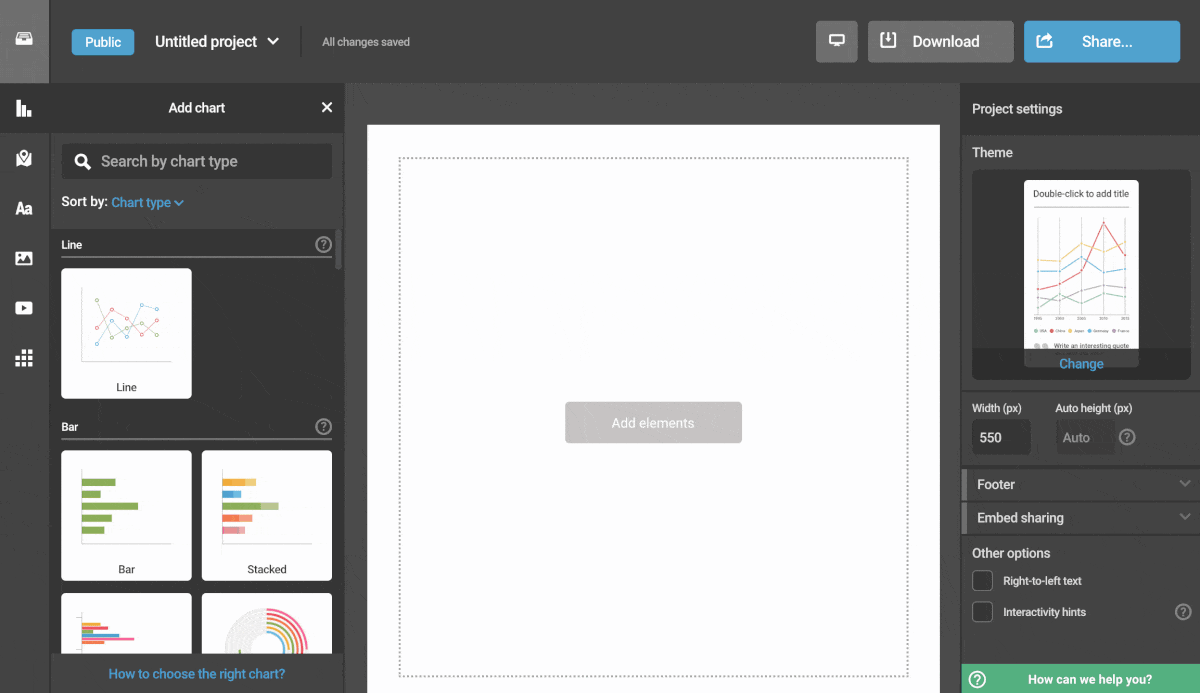The image size is (1200, 693).
Task: Click the Public visibility badge
Action: click(x=103, y=42)
